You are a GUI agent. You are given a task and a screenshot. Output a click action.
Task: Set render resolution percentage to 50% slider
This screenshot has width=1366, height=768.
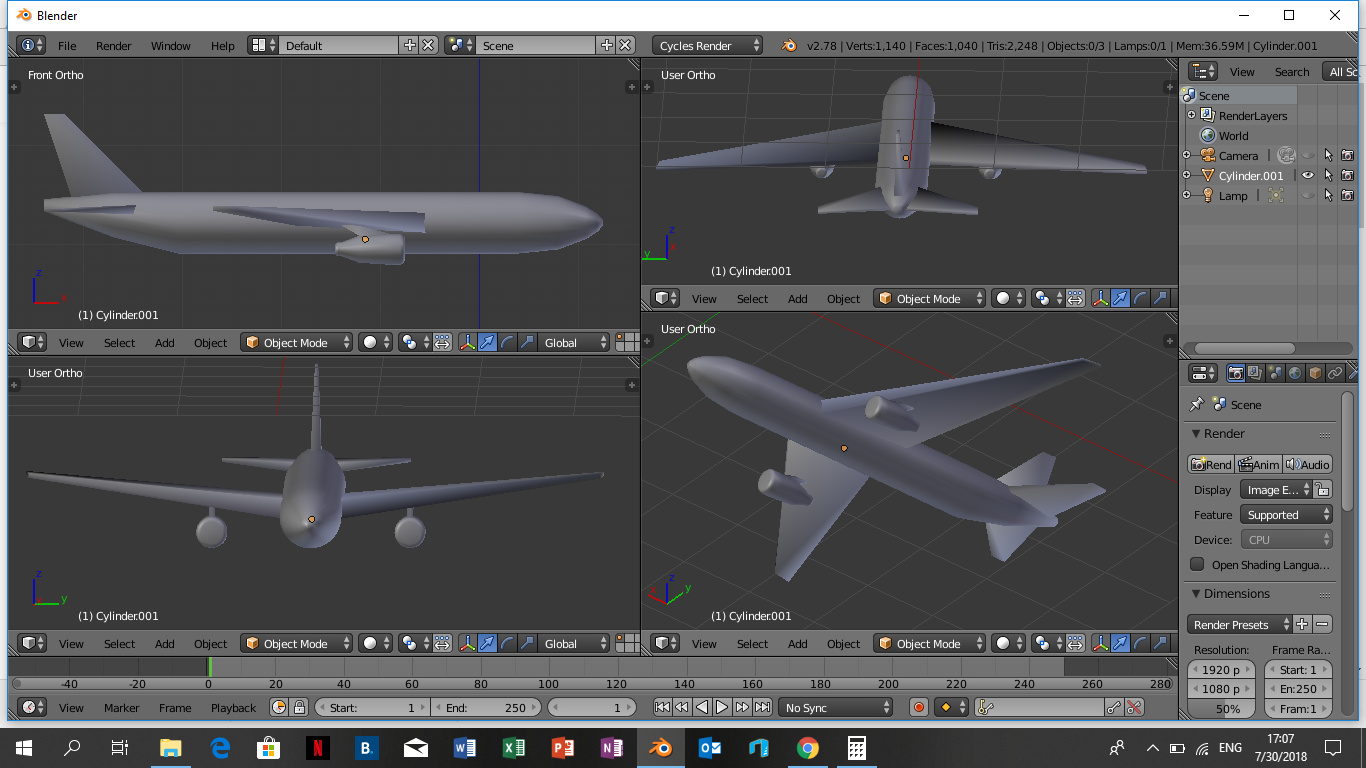(1221, 708)
